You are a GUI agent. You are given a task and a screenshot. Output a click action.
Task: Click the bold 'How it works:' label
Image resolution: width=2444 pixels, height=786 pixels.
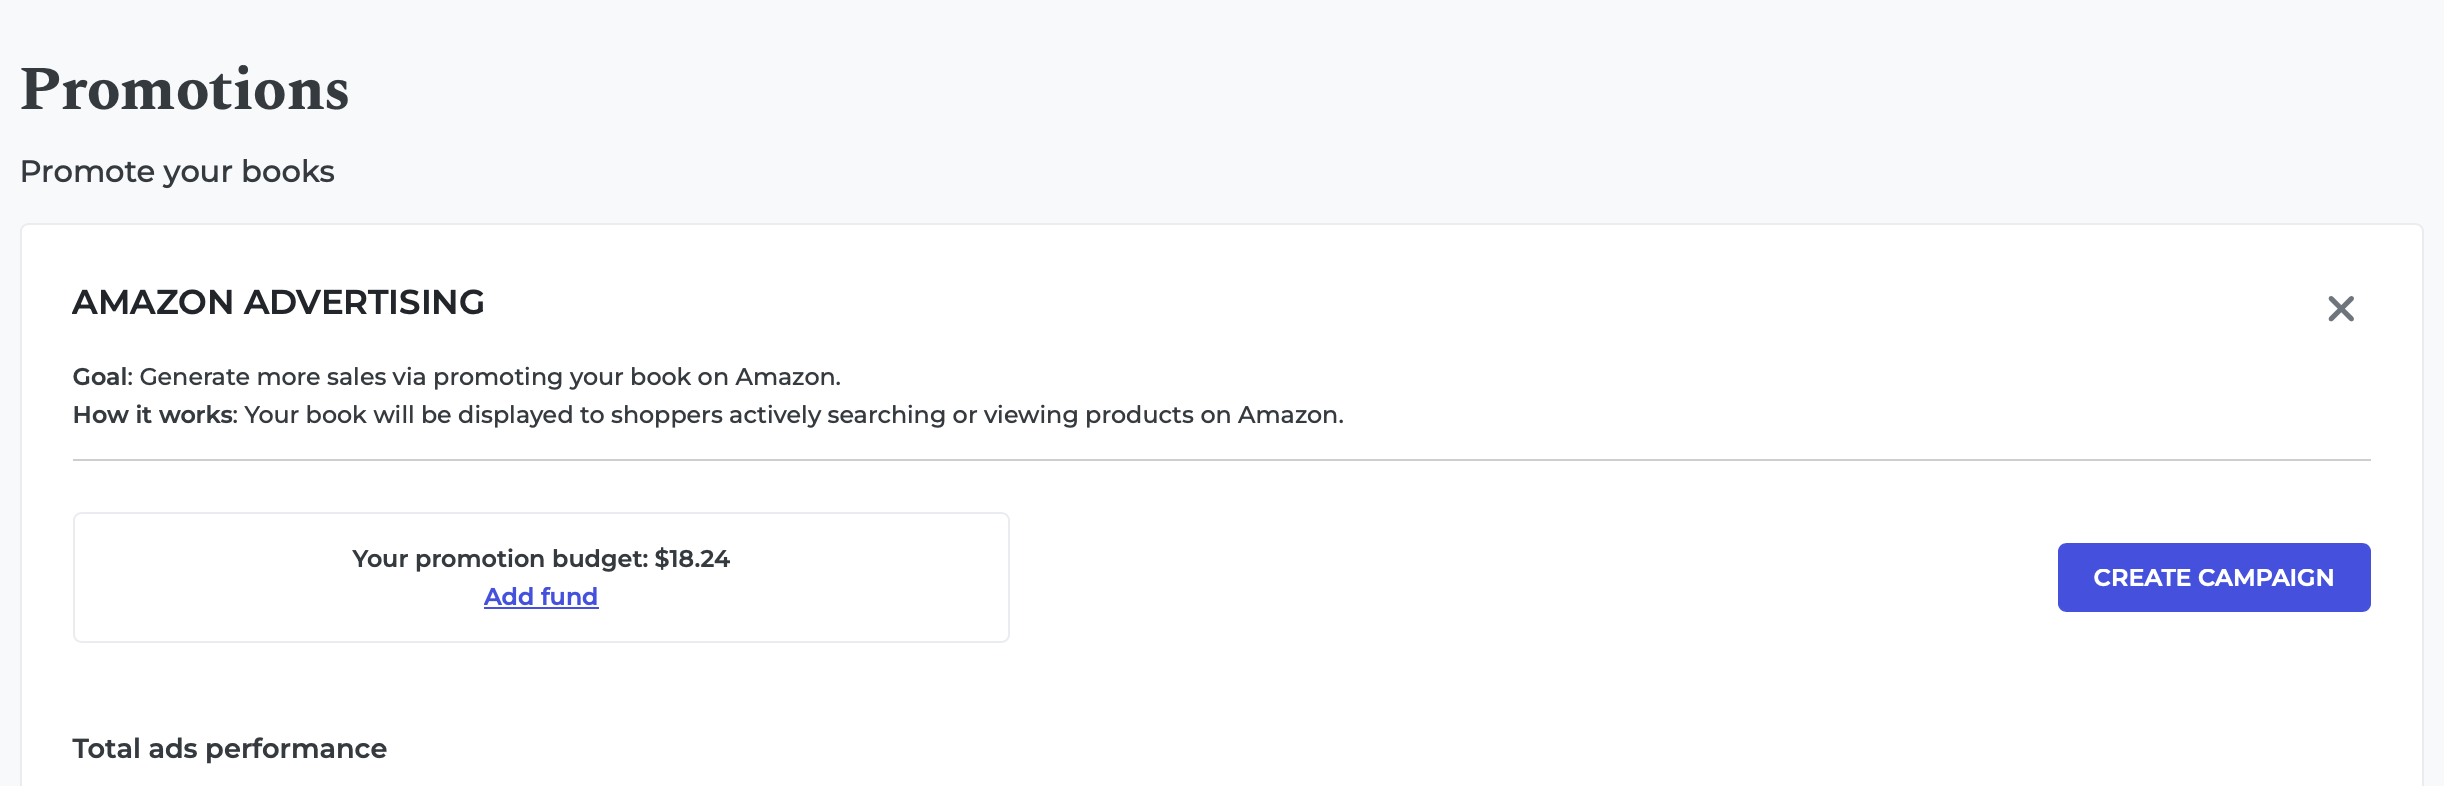[155, 415]
